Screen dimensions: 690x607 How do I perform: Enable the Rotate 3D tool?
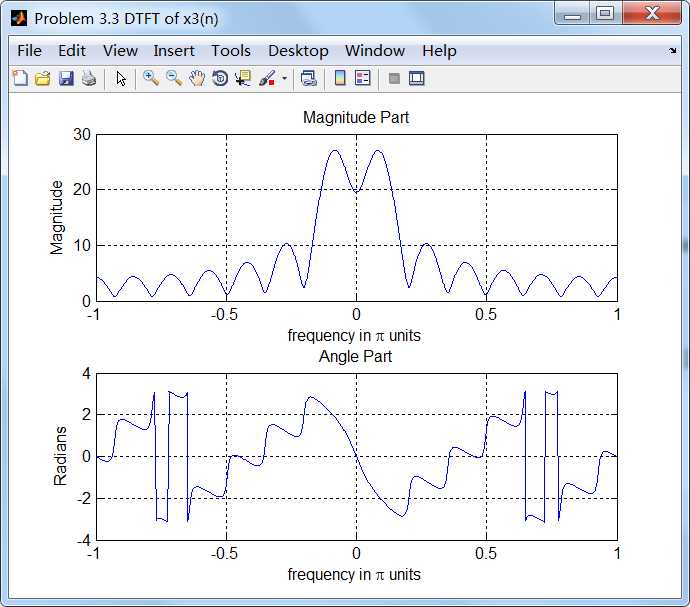[x=220, y=78]
